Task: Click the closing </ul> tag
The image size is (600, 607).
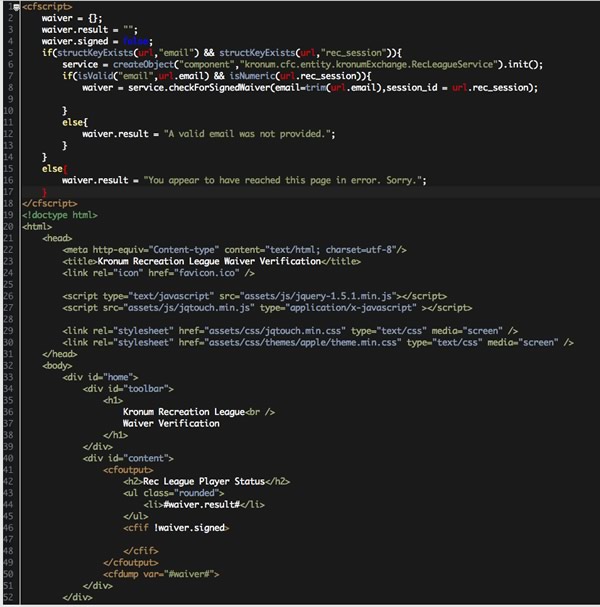Action: (135, 517)
